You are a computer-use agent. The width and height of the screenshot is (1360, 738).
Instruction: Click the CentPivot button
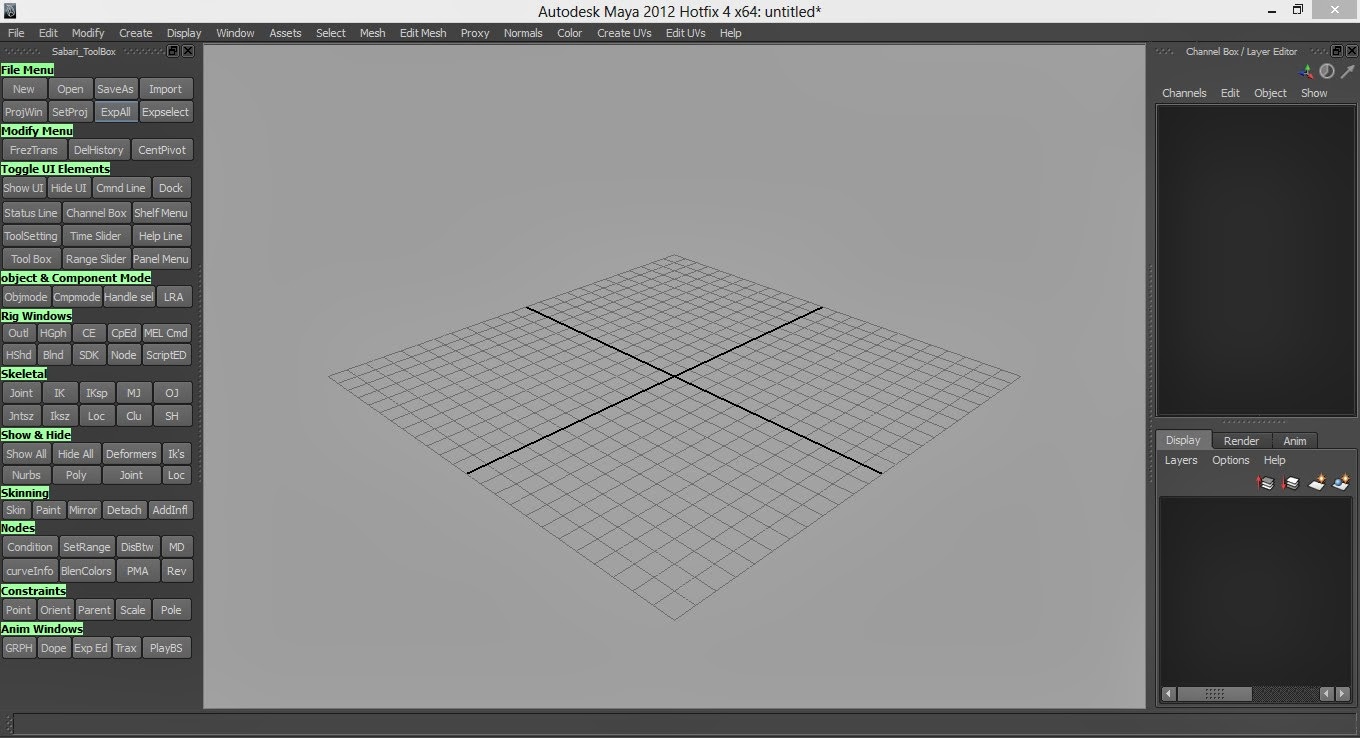tap(162, 150)
